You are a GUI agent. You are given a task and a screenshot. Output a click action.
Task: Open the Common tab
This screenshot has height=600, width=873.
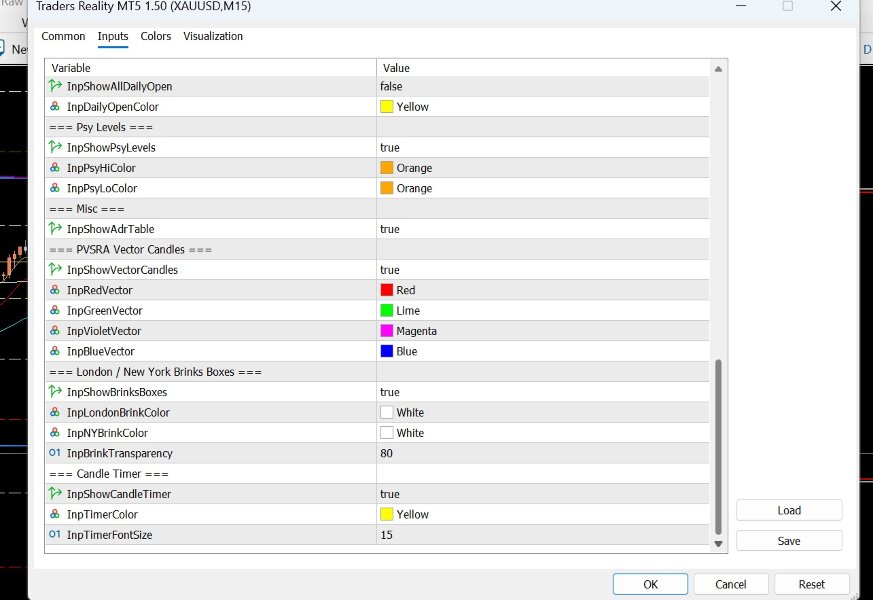point(63,36)
